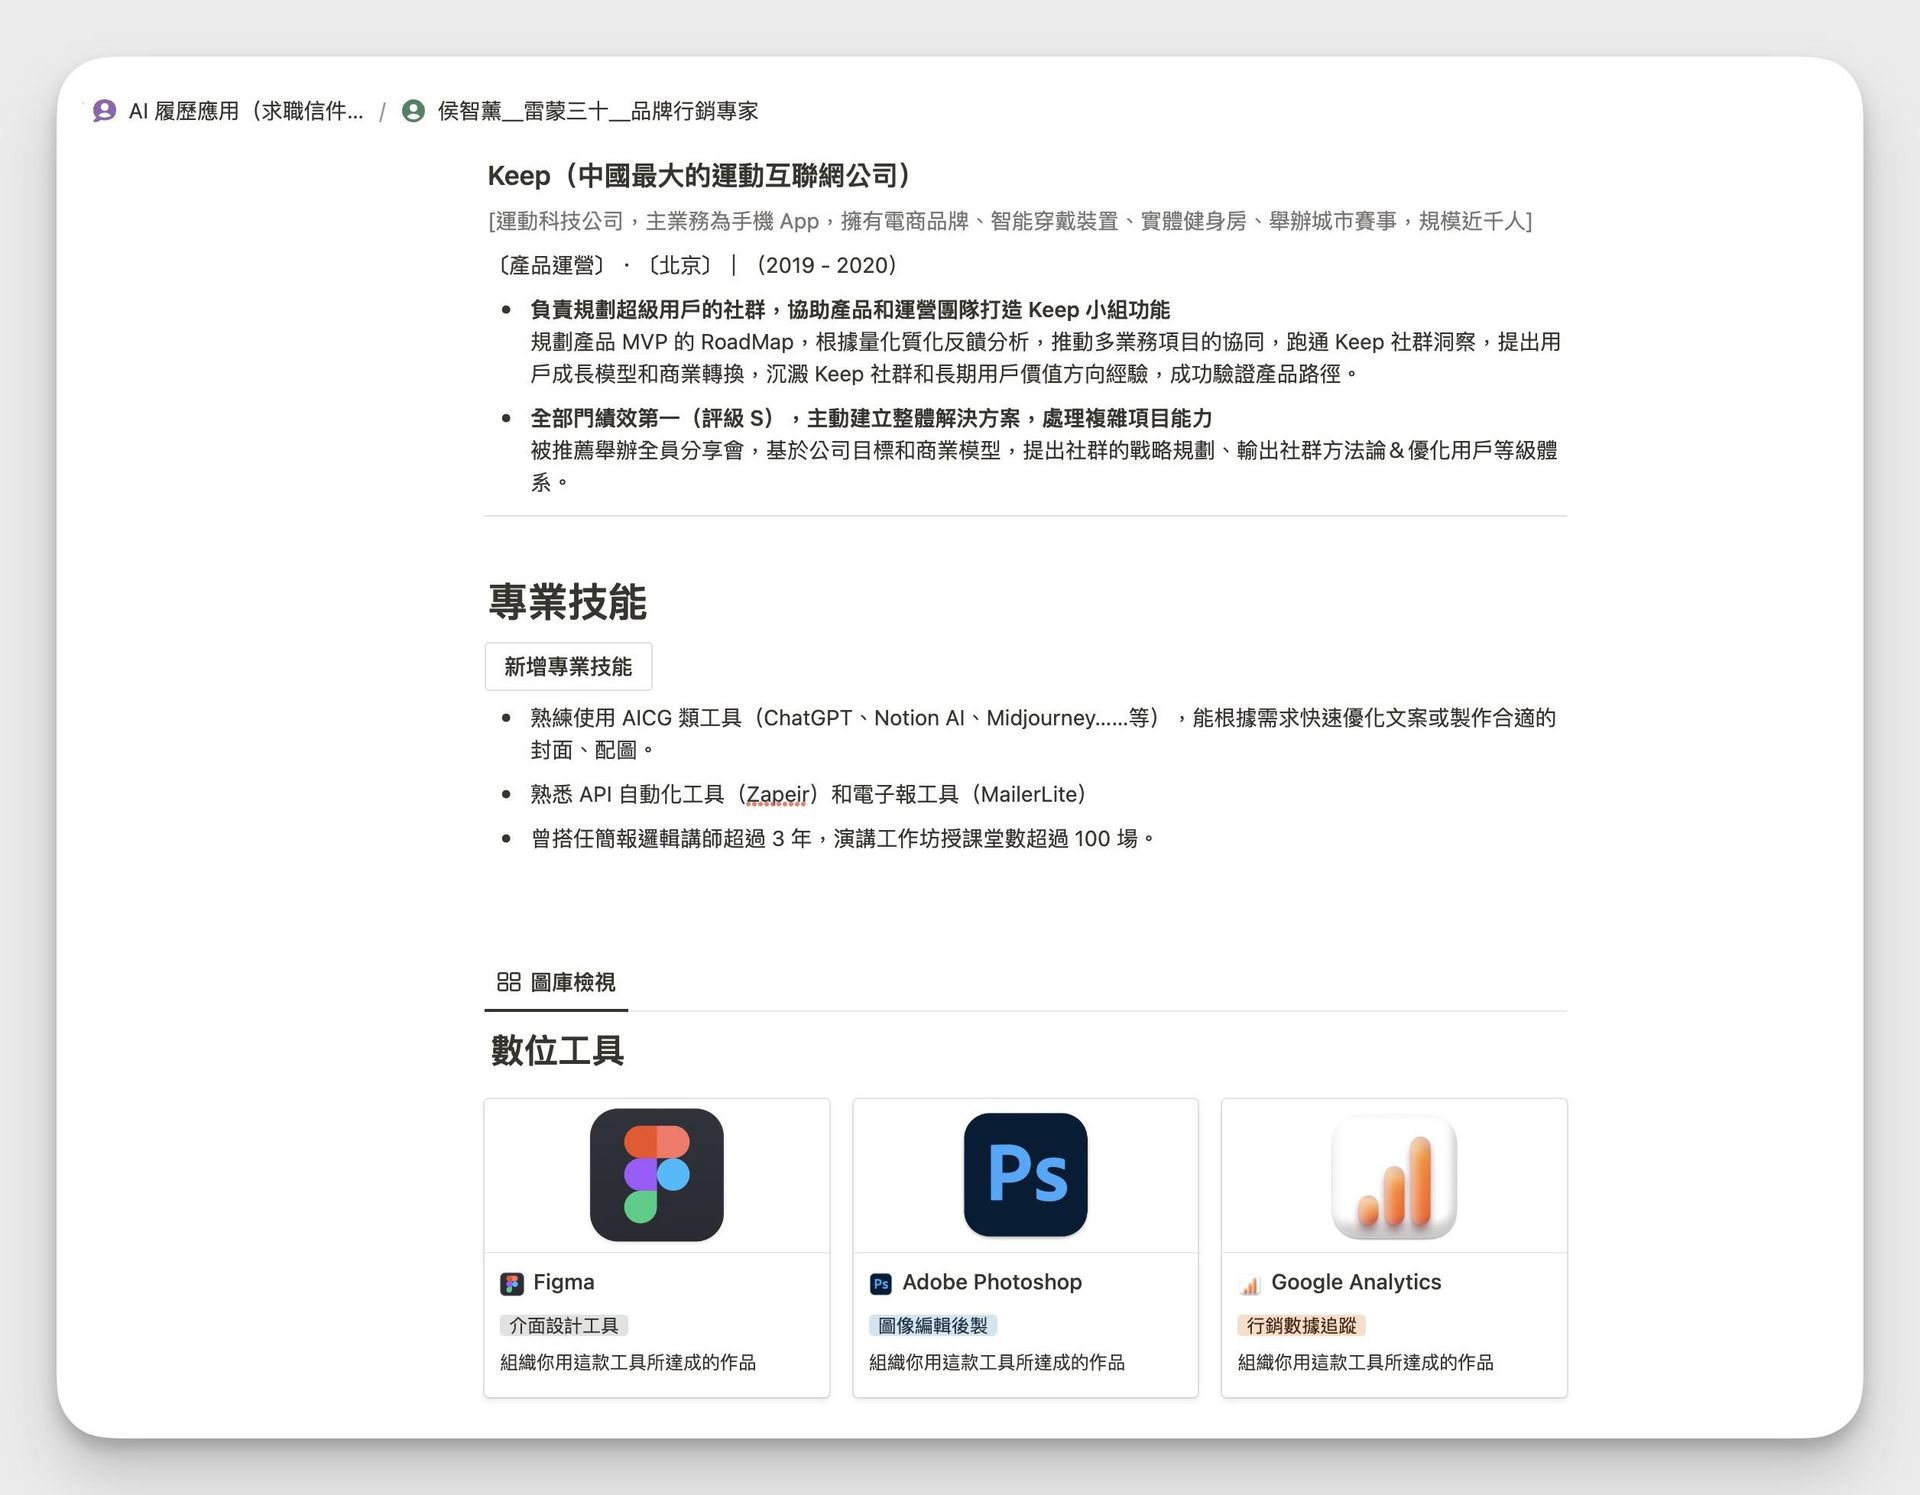The width and height of the screenshot is (1920, 1495).
Task: Click the gallery grid icon in the 圖庫檢視 tab
Action: pyautogui.click(x=508, y=982)
